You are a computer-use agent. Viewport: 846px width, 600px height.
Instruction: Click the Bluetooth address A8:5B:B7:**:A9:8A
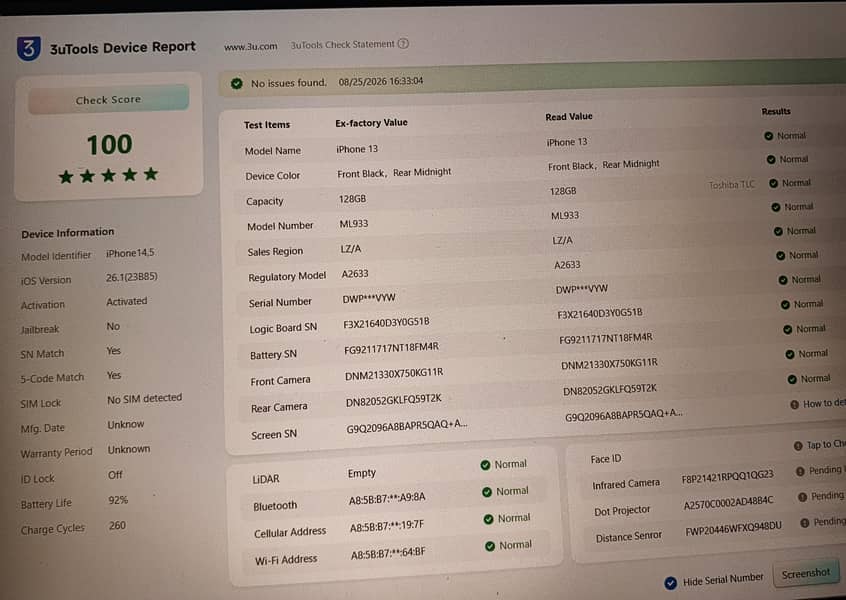coord(387,499)
